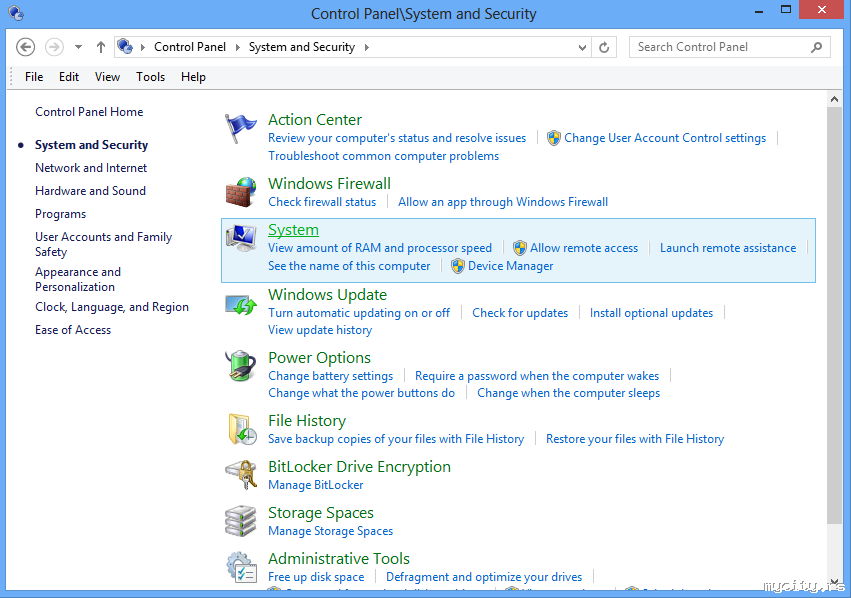The width and height of the screenshot is (851, 598).
Task: Click View amount of RAM and processor speed
Action: [380, 248]
